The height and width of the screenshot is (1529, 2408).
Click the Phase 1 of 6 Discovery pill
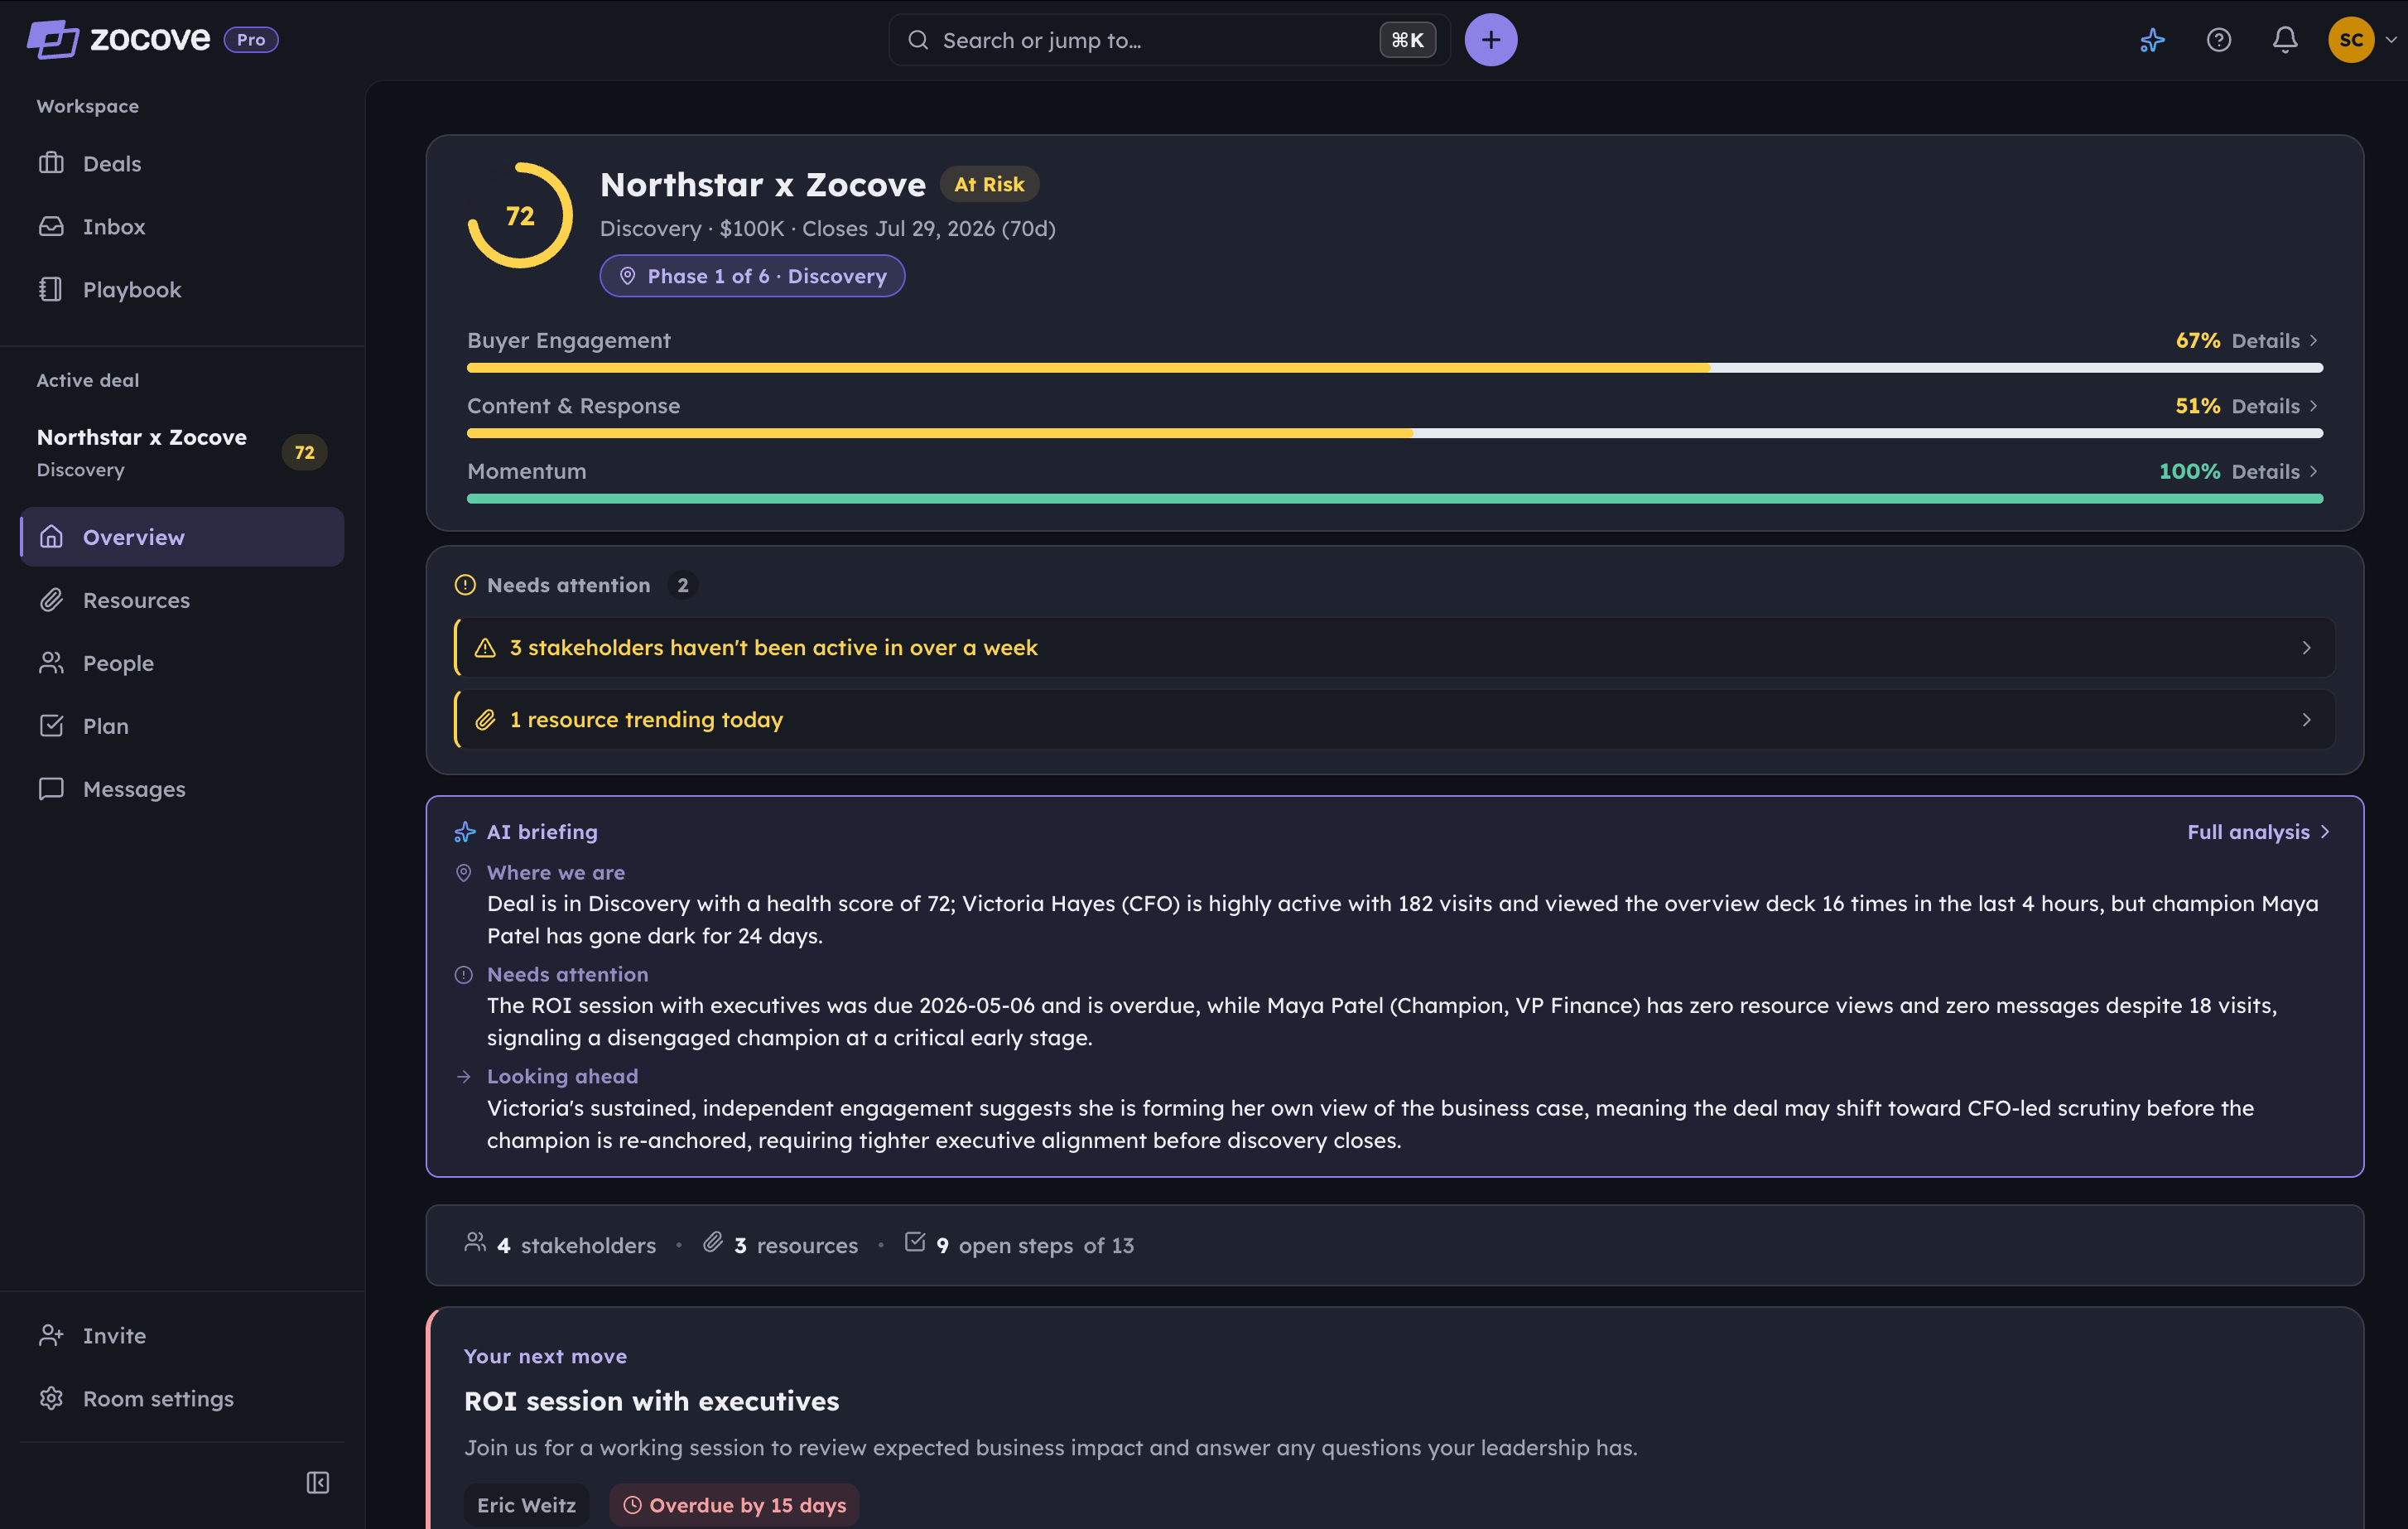click(752, 276)
